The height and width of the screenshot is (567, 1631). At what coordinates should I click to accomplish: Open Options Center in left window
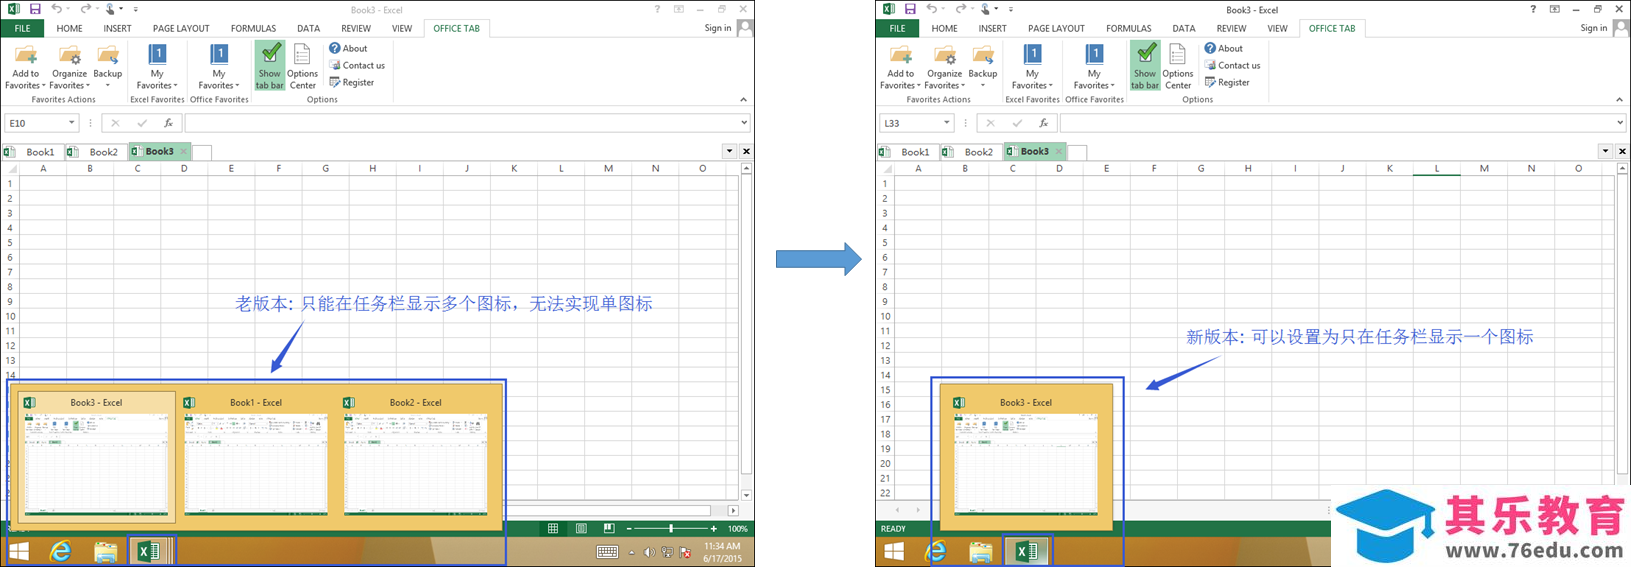click(x=302, y=66)
